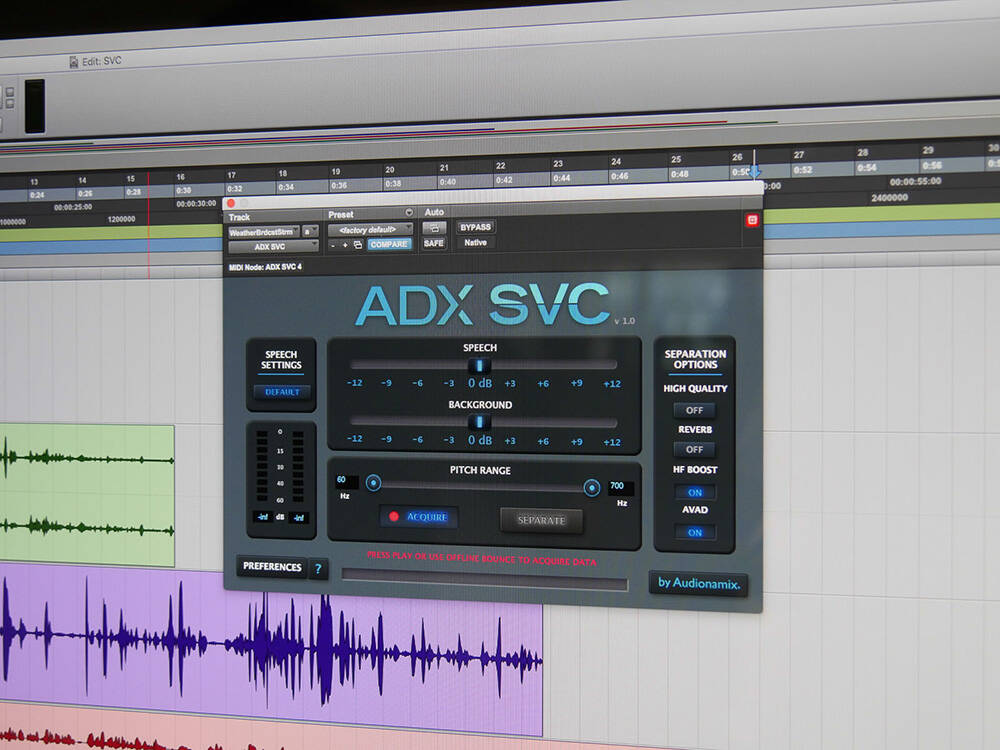Click the 0:36 min:sec ruler mark
Image resolution: width=1000 pixels, height=750 pixels.
(339, 186)
